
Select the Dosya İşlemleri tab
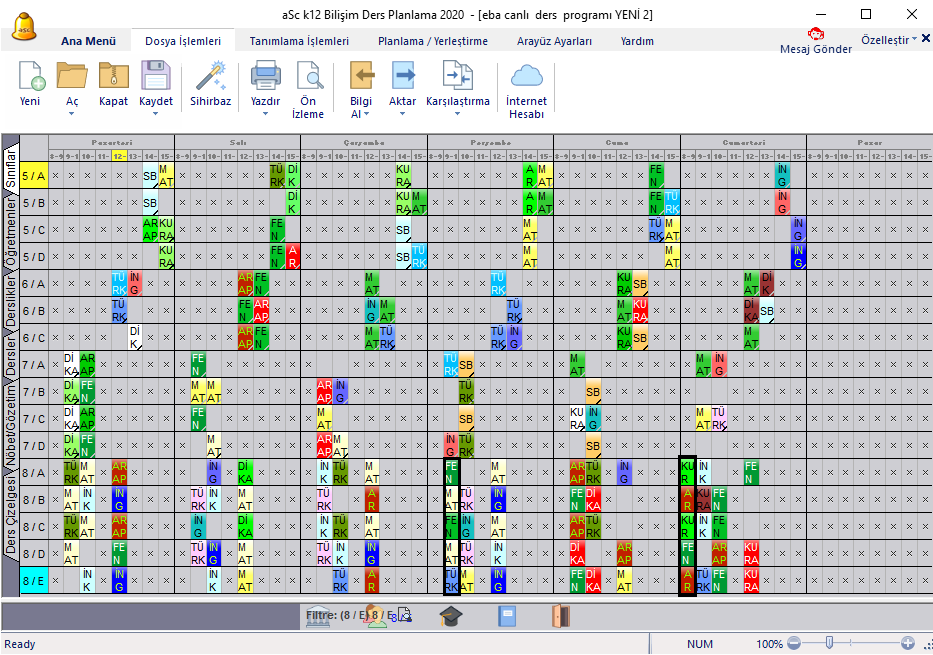pyautogui.click(x=183, y=41)
